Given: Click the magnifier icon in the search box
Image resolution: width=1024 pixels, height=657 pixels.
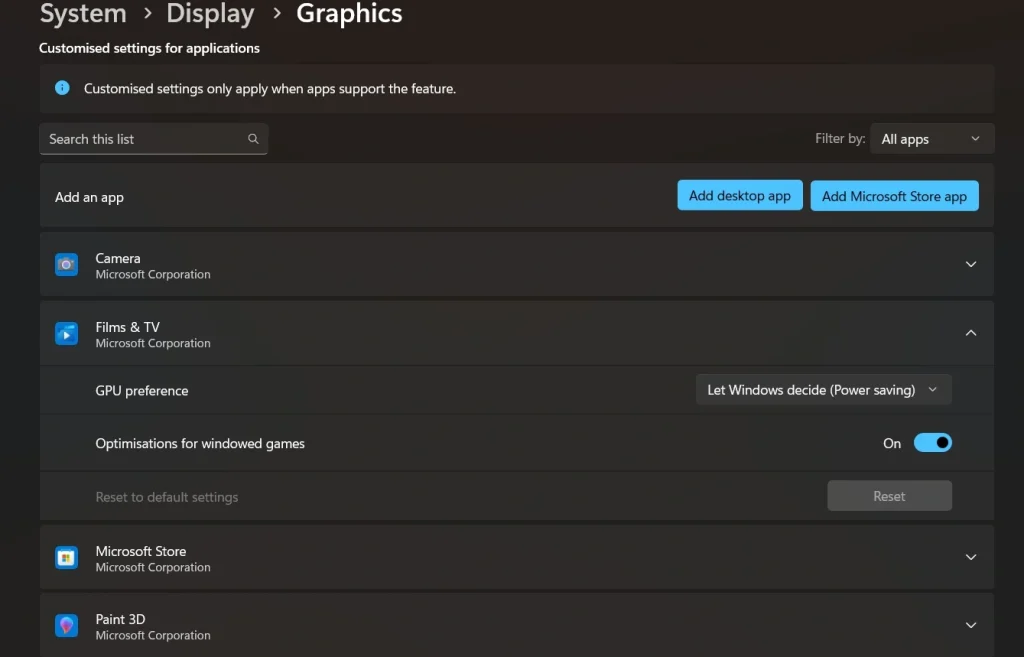Looking at the screenshot, I should pos(253,138).
